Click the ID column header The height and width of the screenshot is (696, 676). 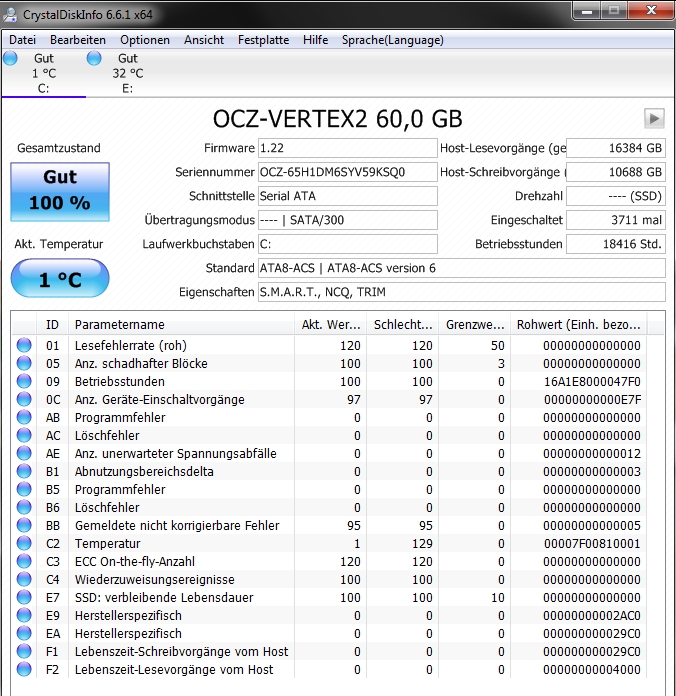52,324
